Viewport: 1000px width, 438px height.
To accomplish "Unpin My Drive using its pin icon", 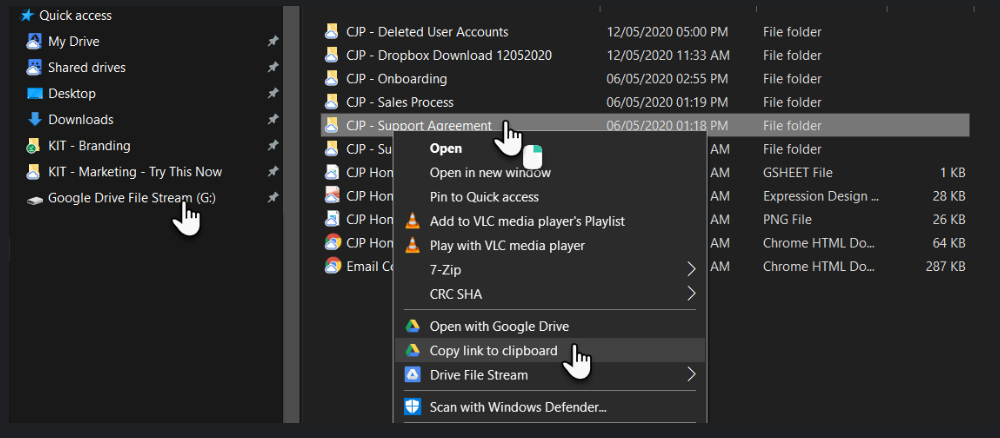I will (x=273, y=41).
